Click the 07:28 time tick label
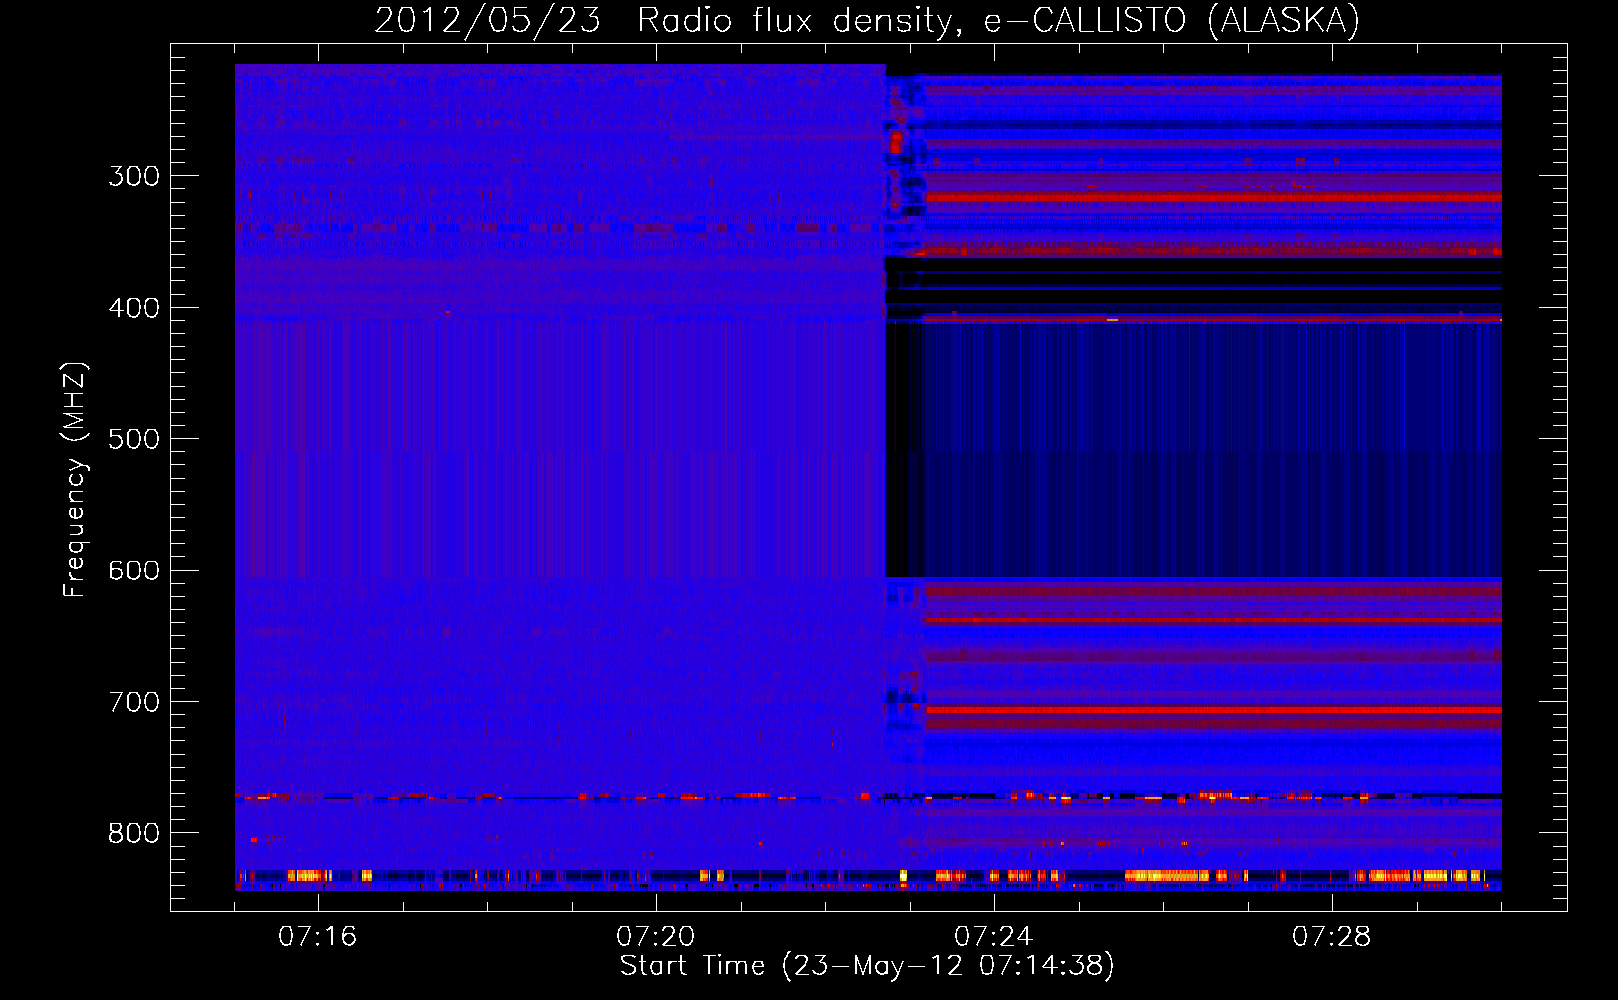Viewport: 1618px width, 1000px height. coord(1332,936)
